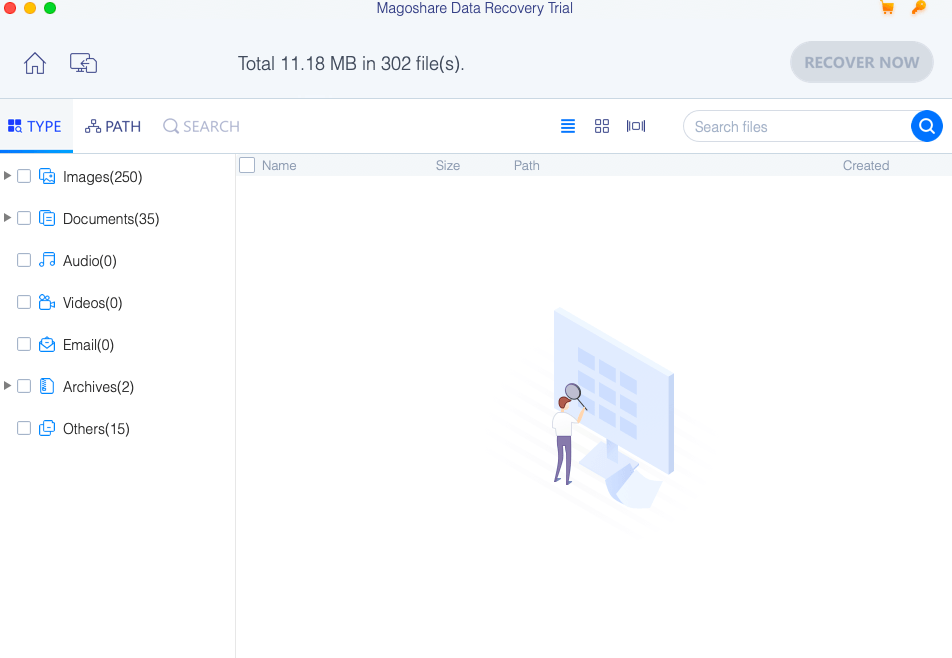Viewport: 952px width, 658px height.
Task: Close the window with red button
Action: coord(10,8)
